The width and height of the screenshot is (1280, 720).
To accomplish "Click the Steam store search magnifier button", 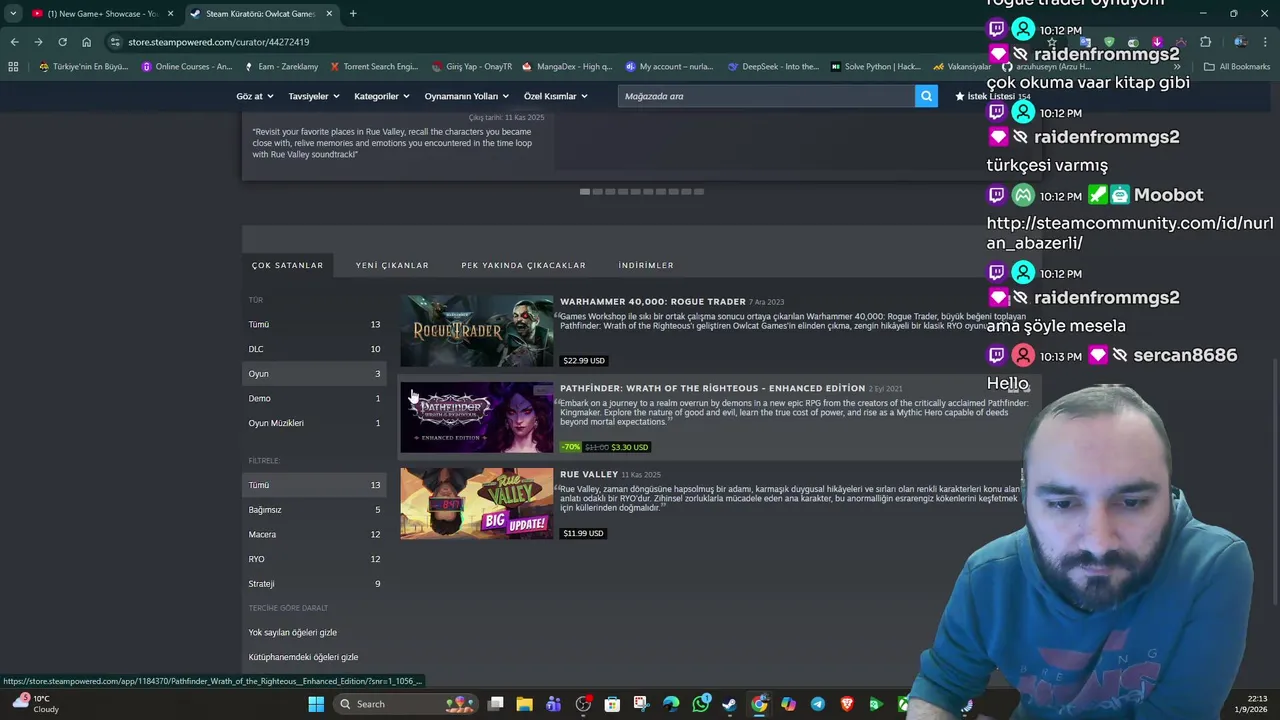I will (x=926, y=96).
